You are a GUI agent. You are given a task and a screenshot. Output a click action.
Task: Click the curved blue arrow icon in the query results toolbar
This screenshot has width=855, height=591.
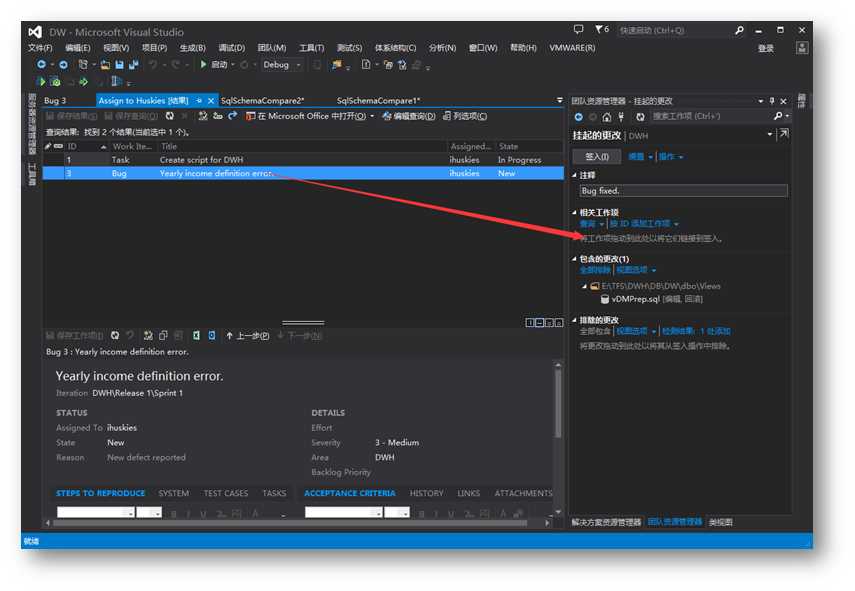pos(233,116)
